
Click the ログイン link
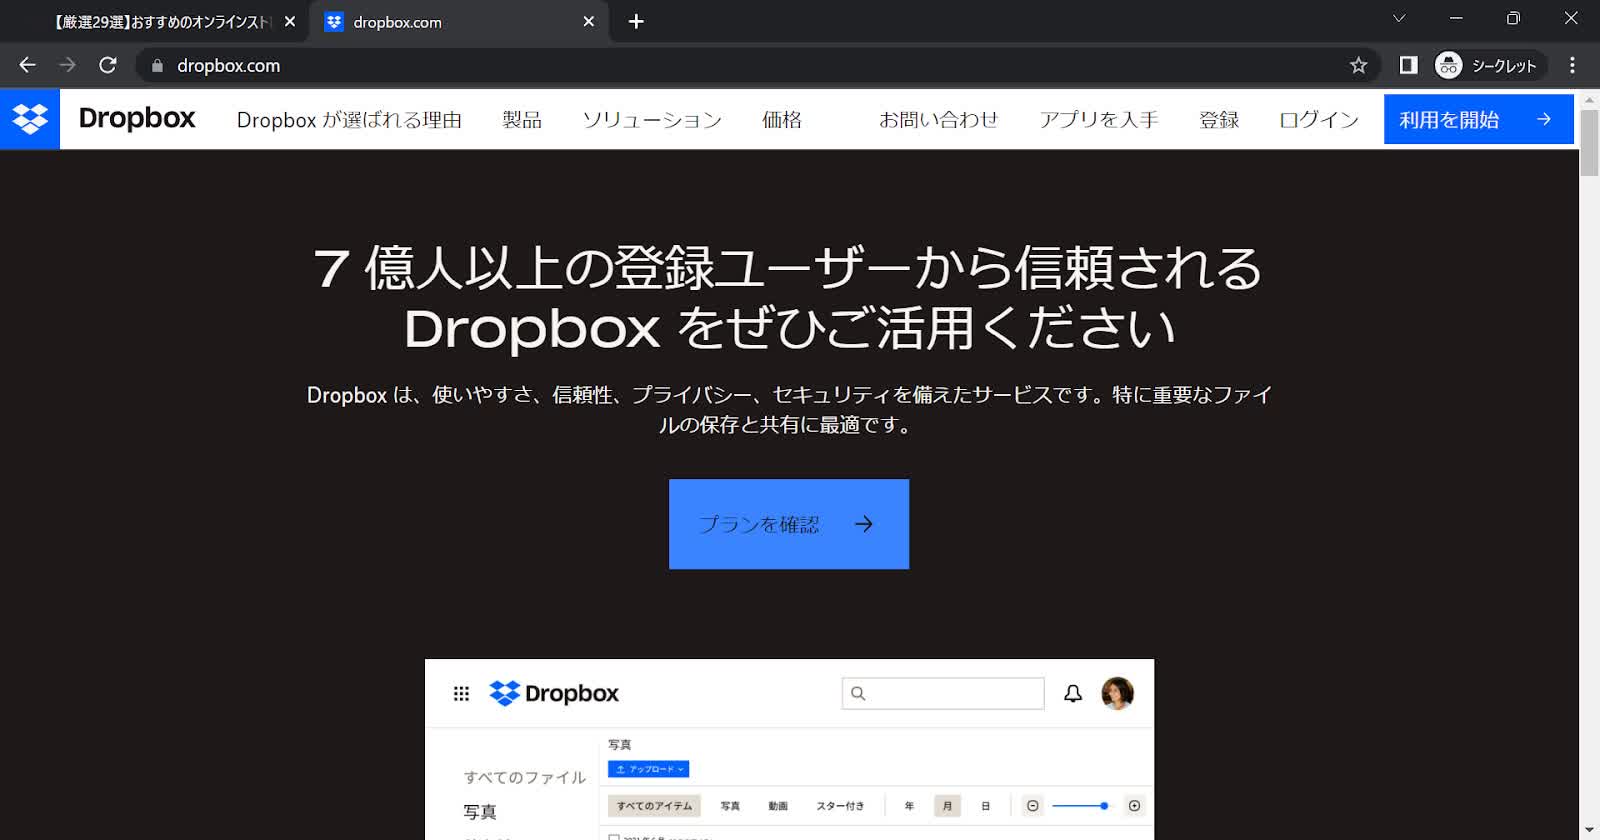pos(1318,119)
